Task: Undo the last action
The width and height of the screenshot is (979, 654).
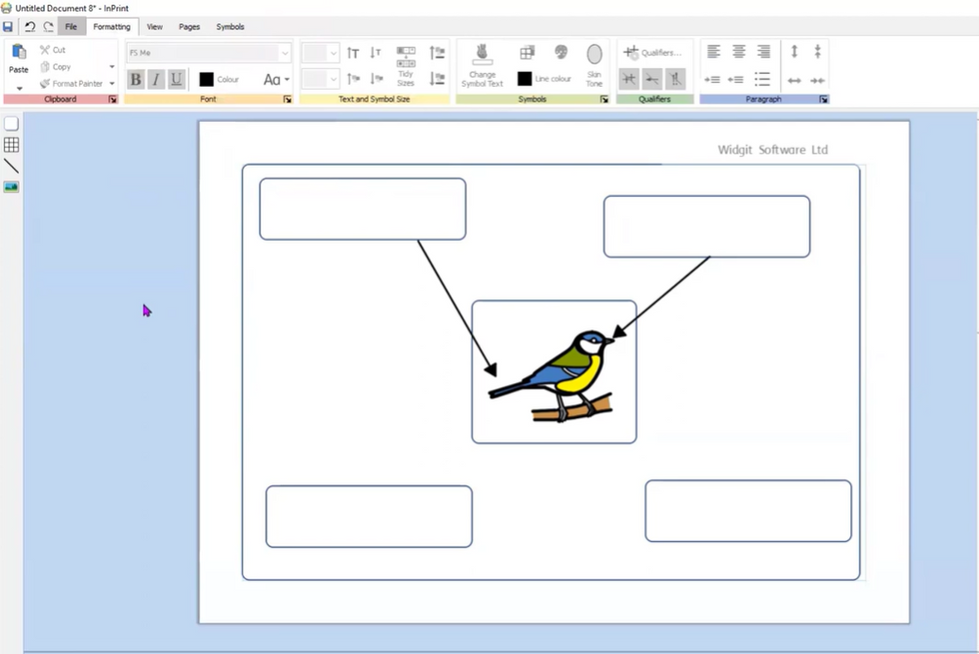Action: point(29,27)
